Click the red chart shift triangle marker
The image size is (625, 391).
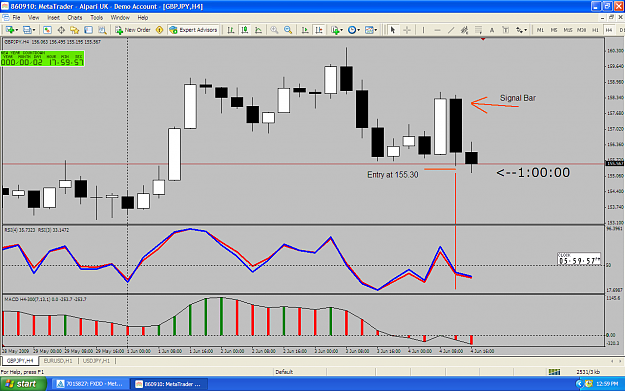pos(483,39)
